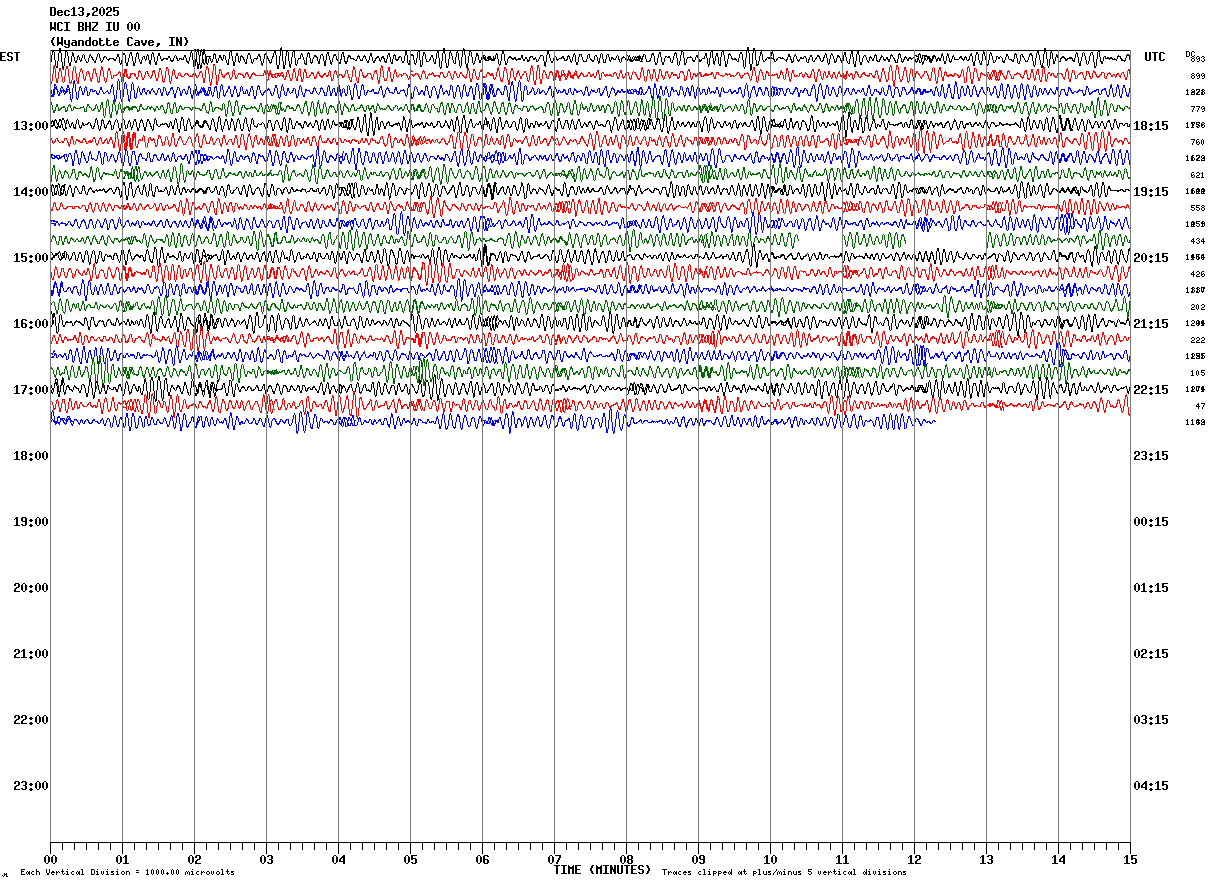Viewport: 1210px width, 886px height.
Task: Click the 13:00 EST time label
Action: click(31, 126)
